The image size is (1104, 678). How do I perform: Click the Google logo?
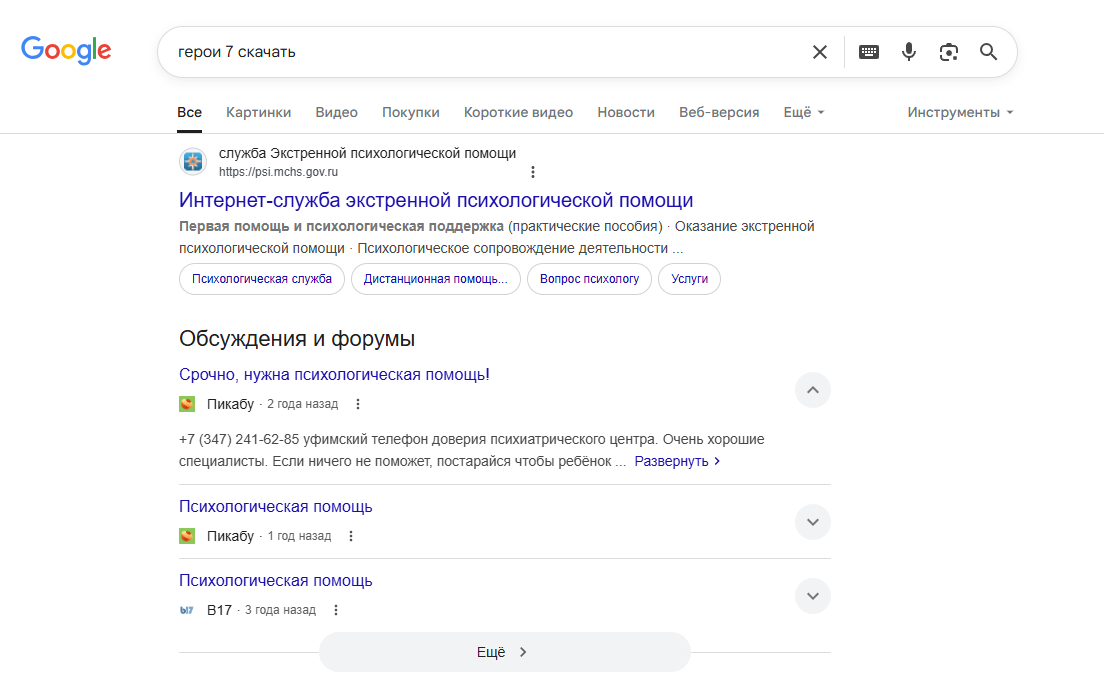pyautogui.click(x=66, y=51)
